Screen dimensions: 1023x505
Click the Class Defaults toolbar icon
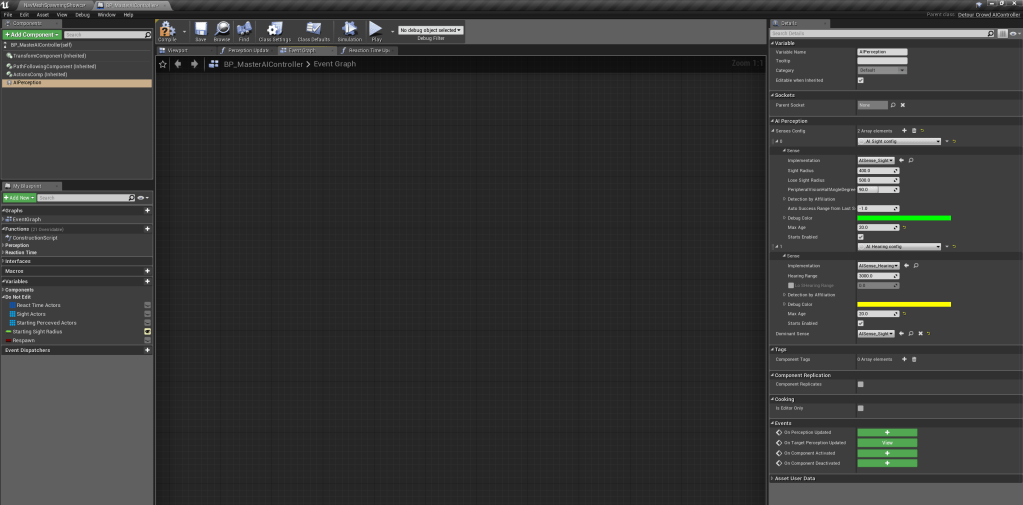click(314, 31)
